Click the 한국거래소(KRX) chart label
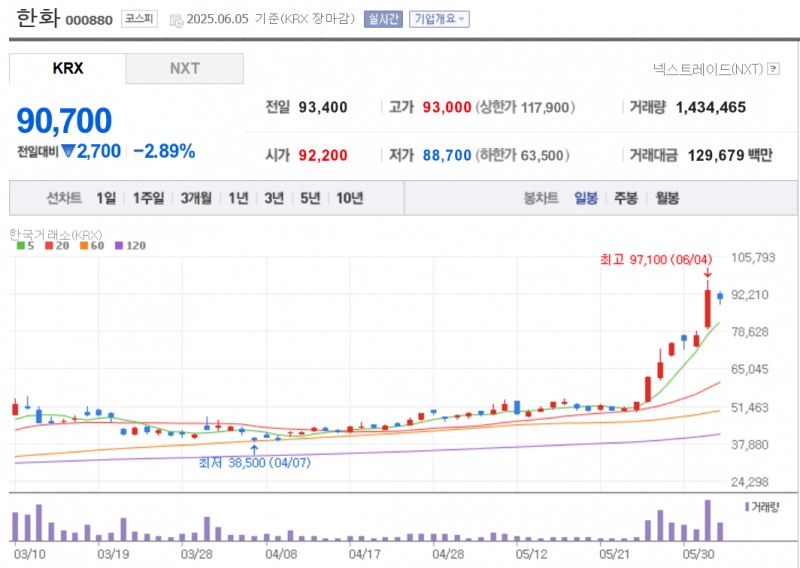 pyautogui.click(x=56, y=235)
